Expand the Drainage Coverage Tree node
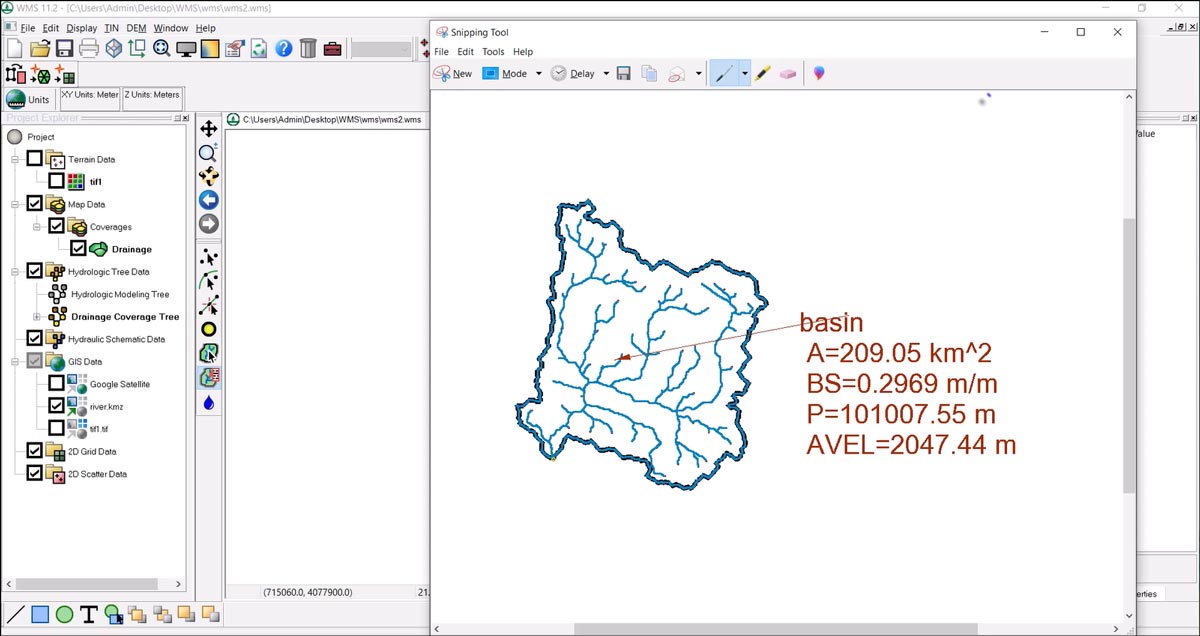The height and width of the screenshot is (636, 1200). pos(38,317)
